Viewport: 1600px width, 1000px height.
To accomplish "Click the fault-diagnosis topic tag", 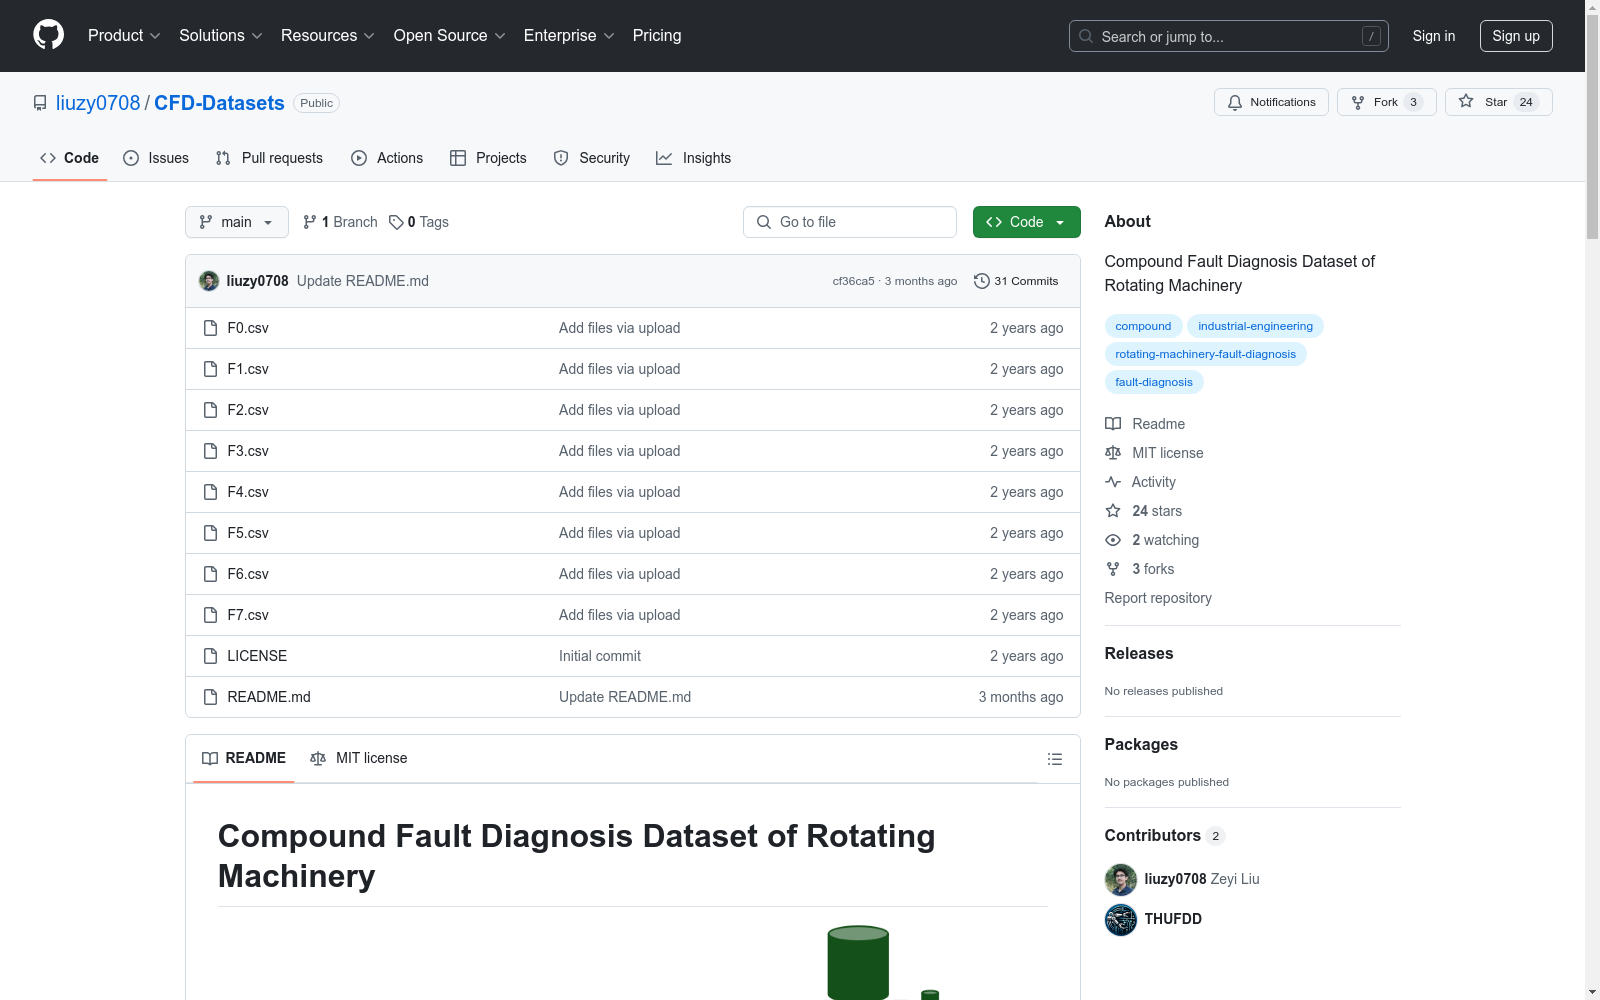I will 1154,382.
